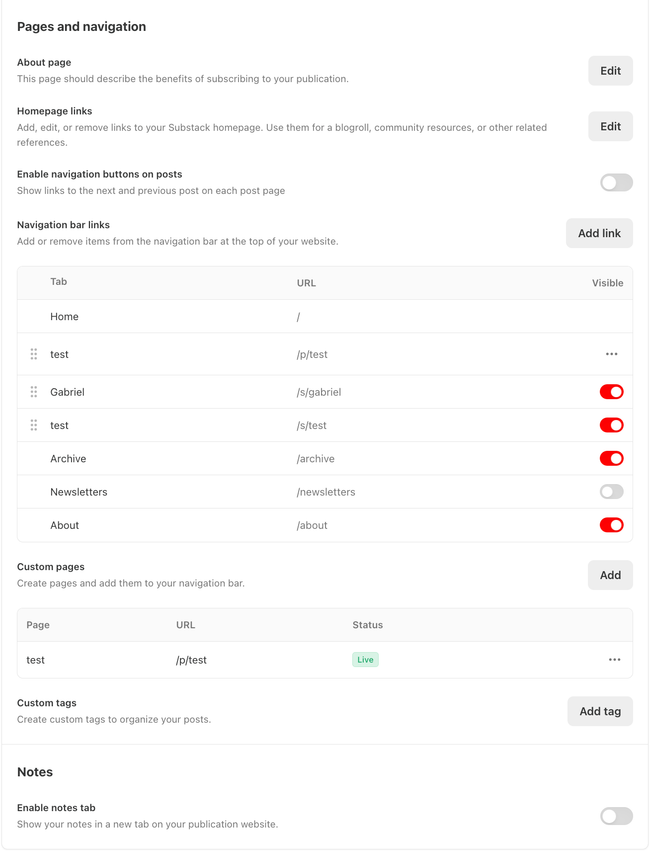
Task: Click the /p/test URL in Custom pages
Action: (x=191, y=660)
